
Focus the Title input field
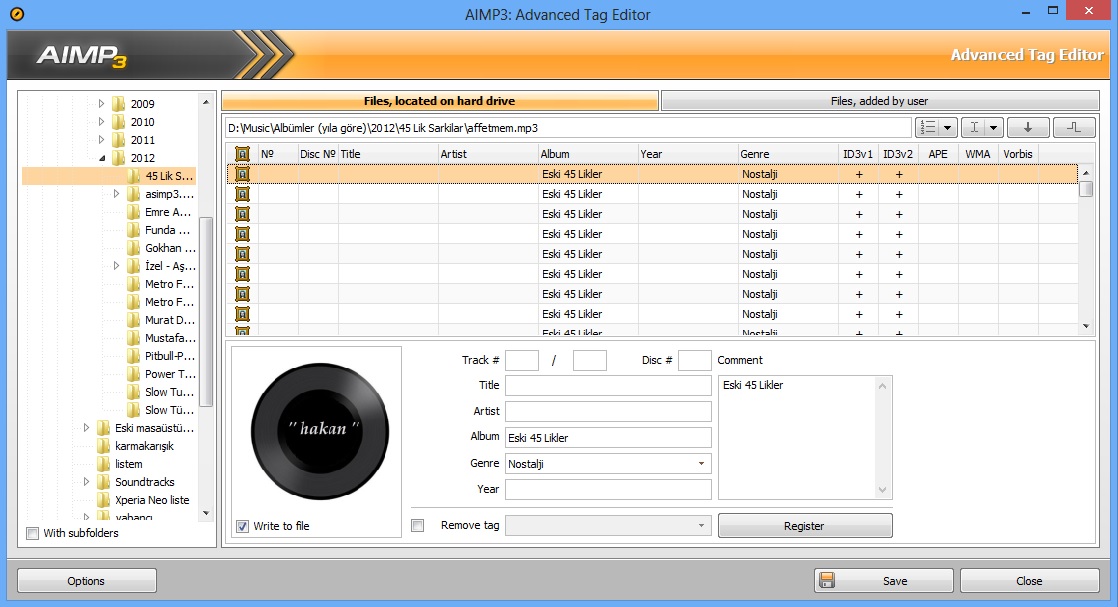608,385
